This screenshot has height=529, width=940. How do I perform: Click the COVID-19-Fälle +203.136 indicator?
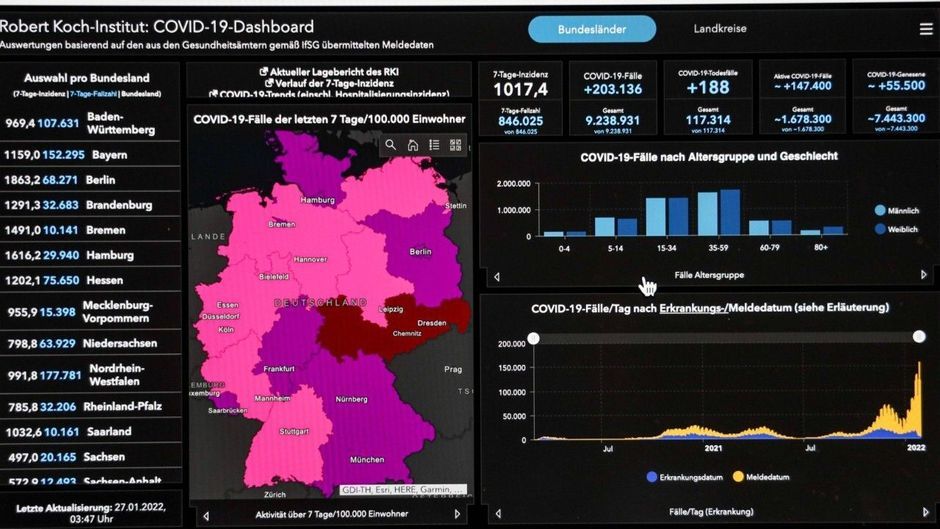(x=613, y=83)
